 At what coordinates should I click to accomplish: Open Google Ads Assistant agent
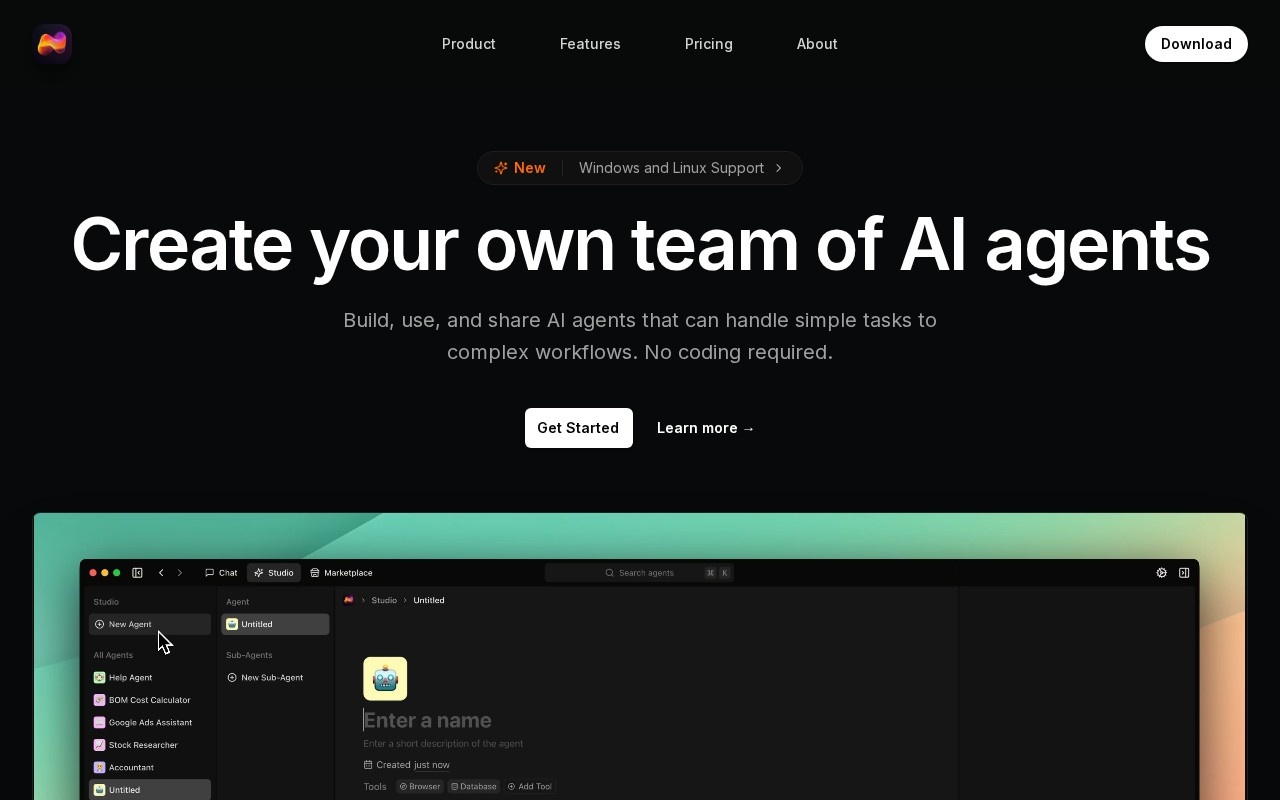[150, 723]
